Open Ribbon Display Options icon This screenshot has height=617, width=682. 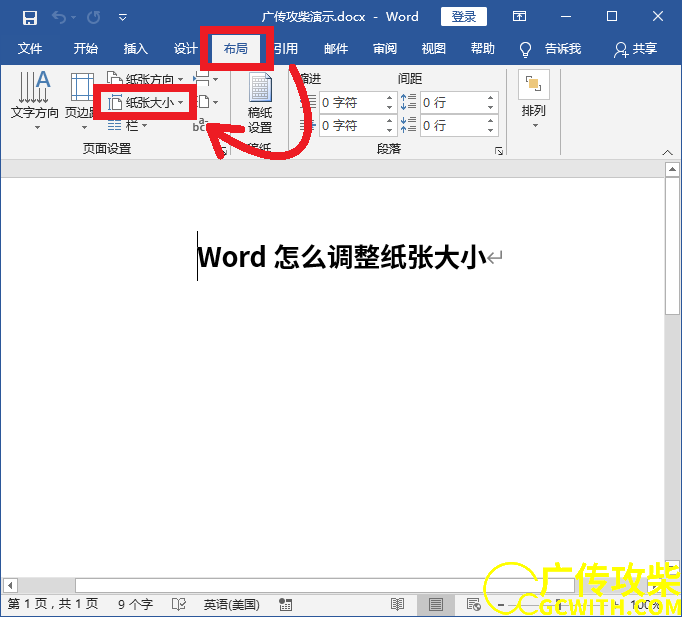click(x=519, y=17)
